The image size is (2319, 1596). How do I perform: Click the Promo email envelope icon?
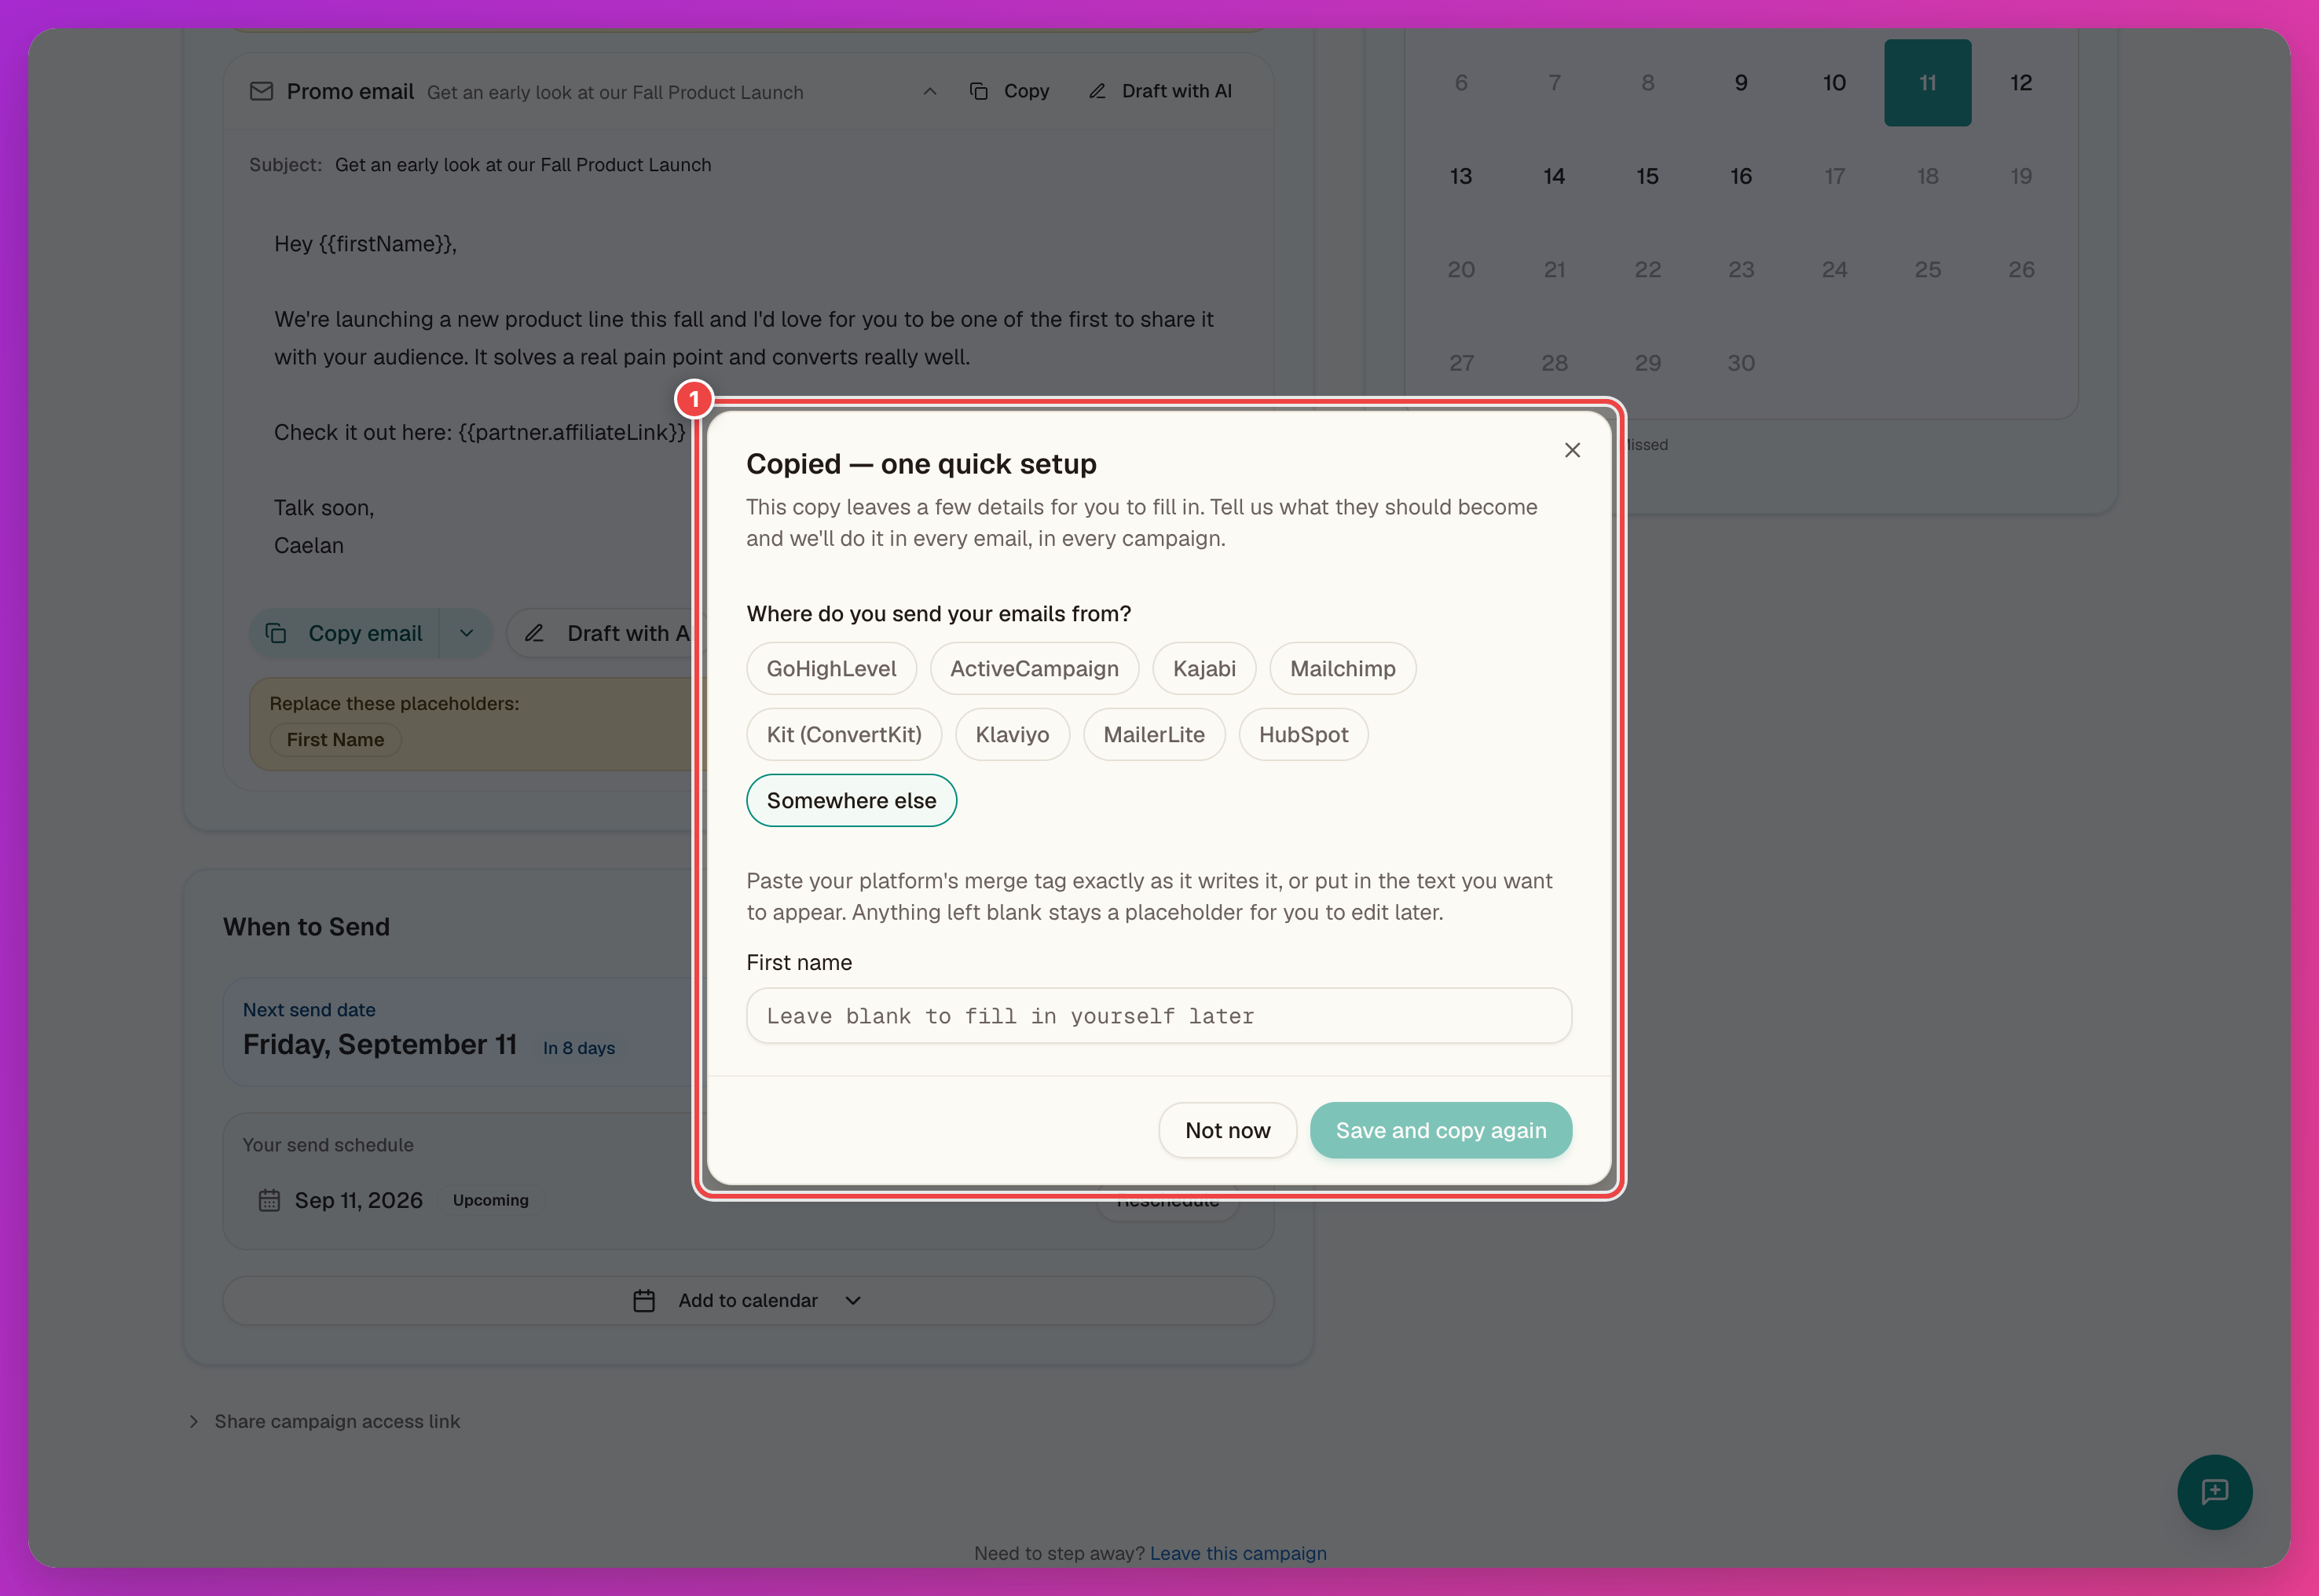point(261,91)
